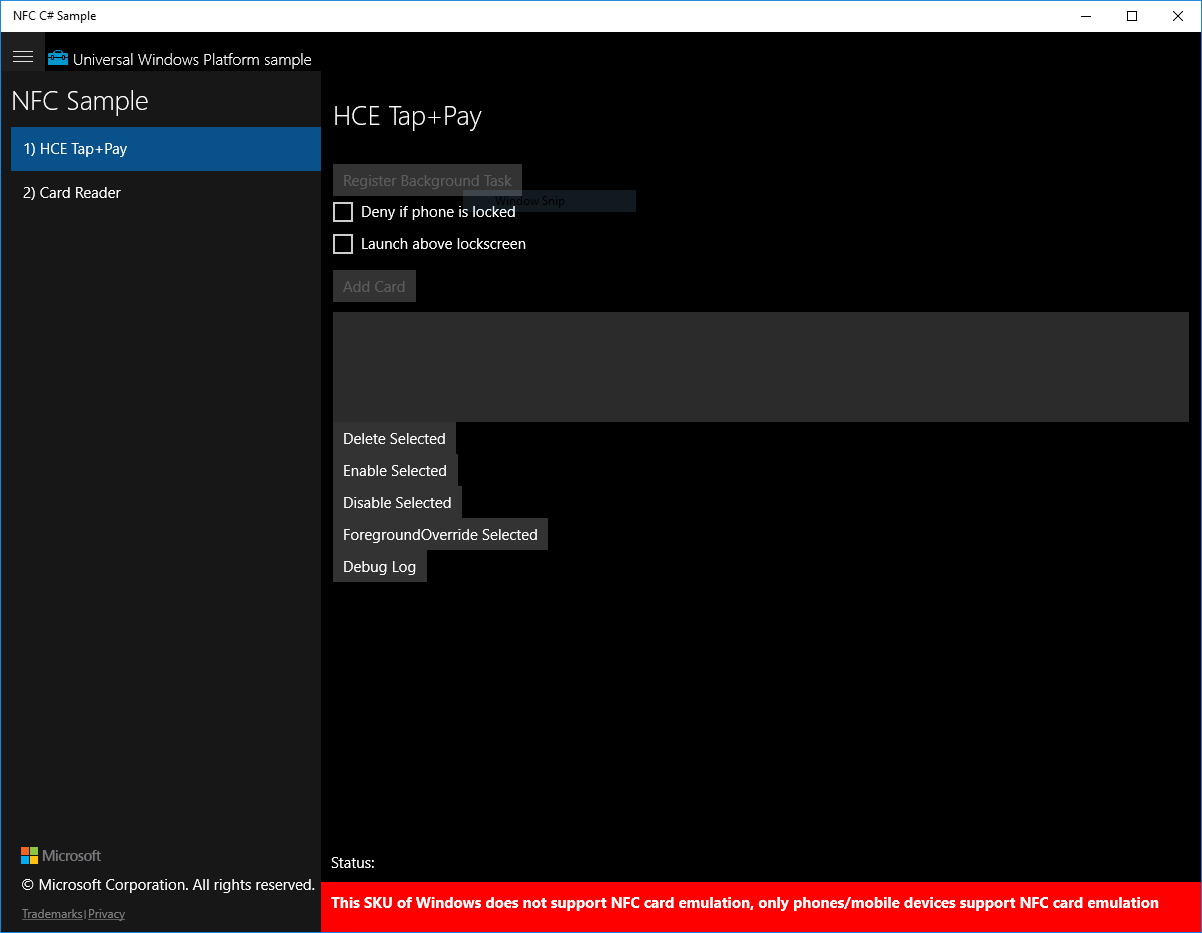Open the Debug Log

pyautogui.click(x=379, y=566)
